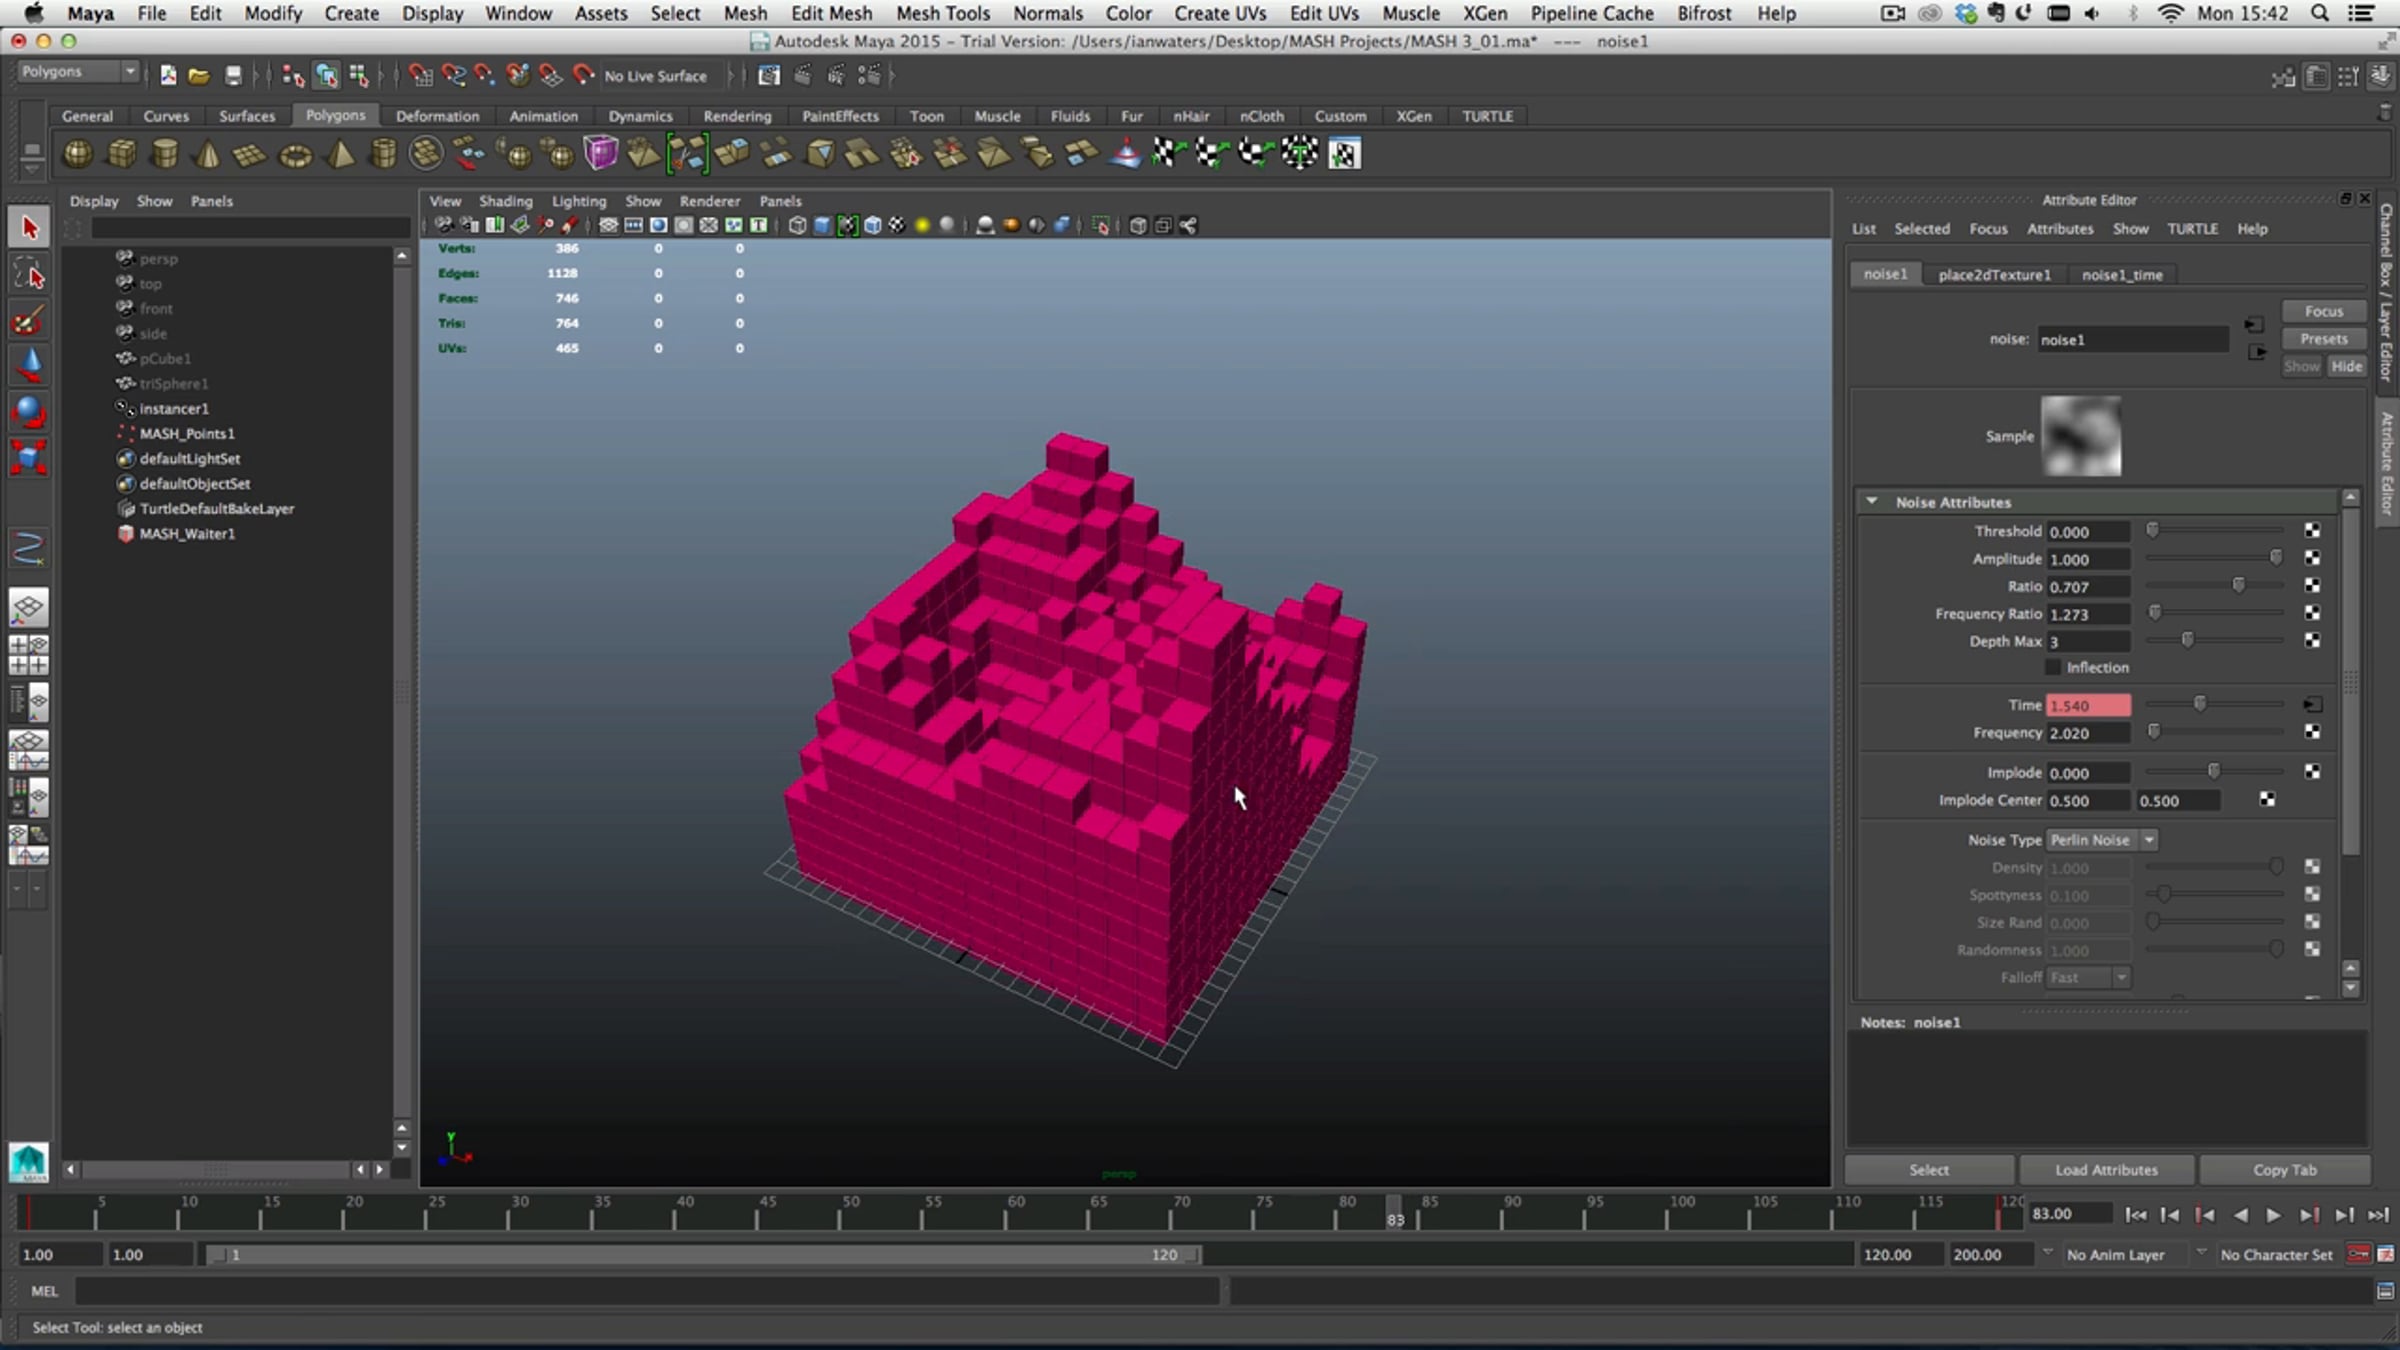Image resolution: width=2400 pixels, height=1350 pixels.
Task: Click the go to input connection icon
Action: click(x=2253, y=325)
